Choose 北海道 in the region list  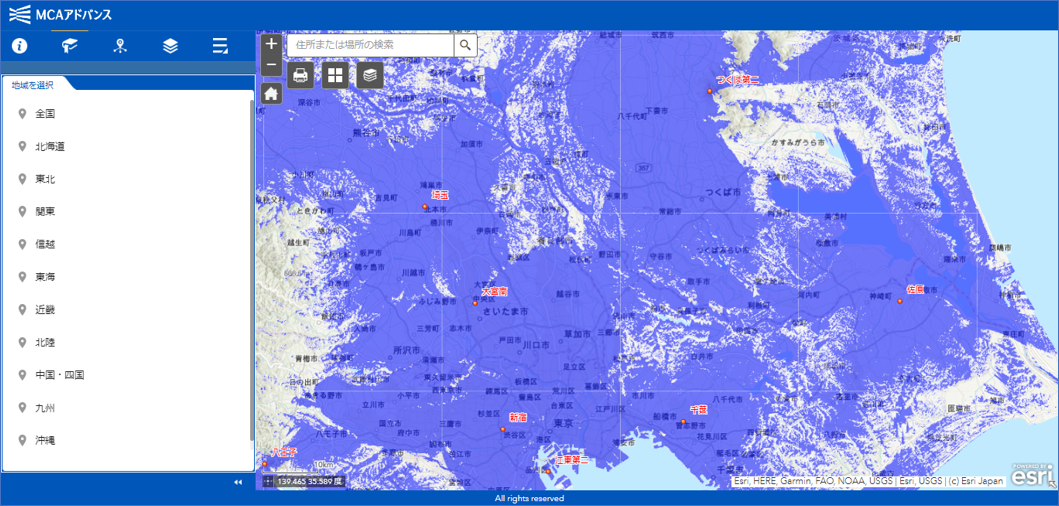[x=49, y=147]
